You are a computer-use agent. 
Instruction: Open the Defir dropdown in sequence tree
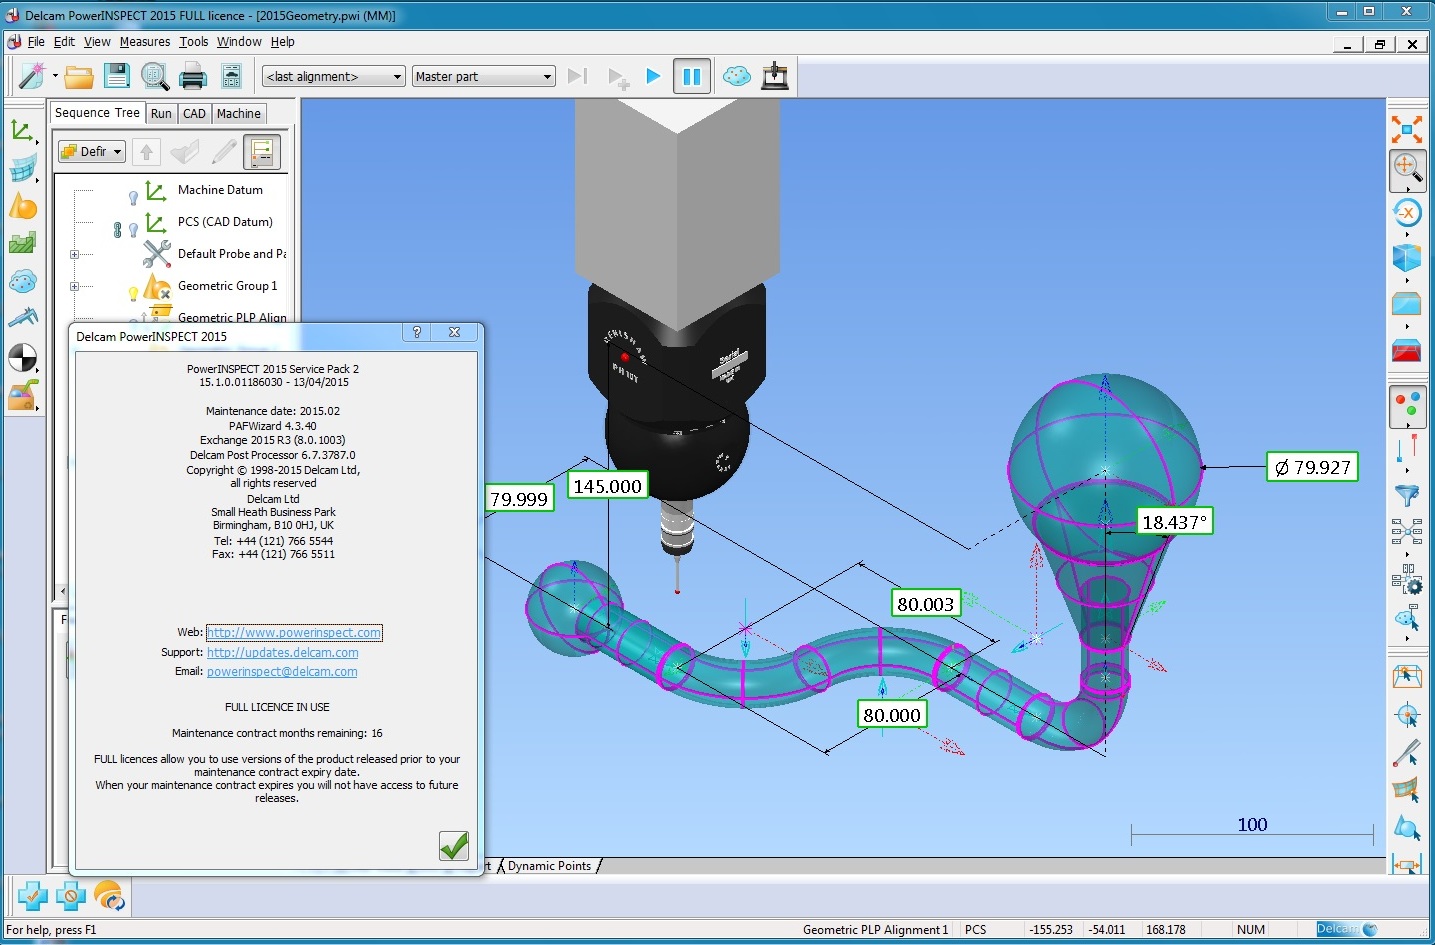point(91,152)
